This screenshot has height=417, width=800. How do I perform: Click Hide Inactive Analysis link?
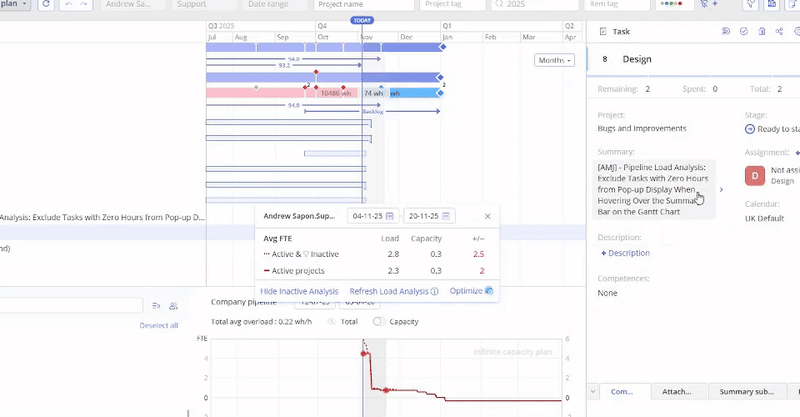pos(300,291)
